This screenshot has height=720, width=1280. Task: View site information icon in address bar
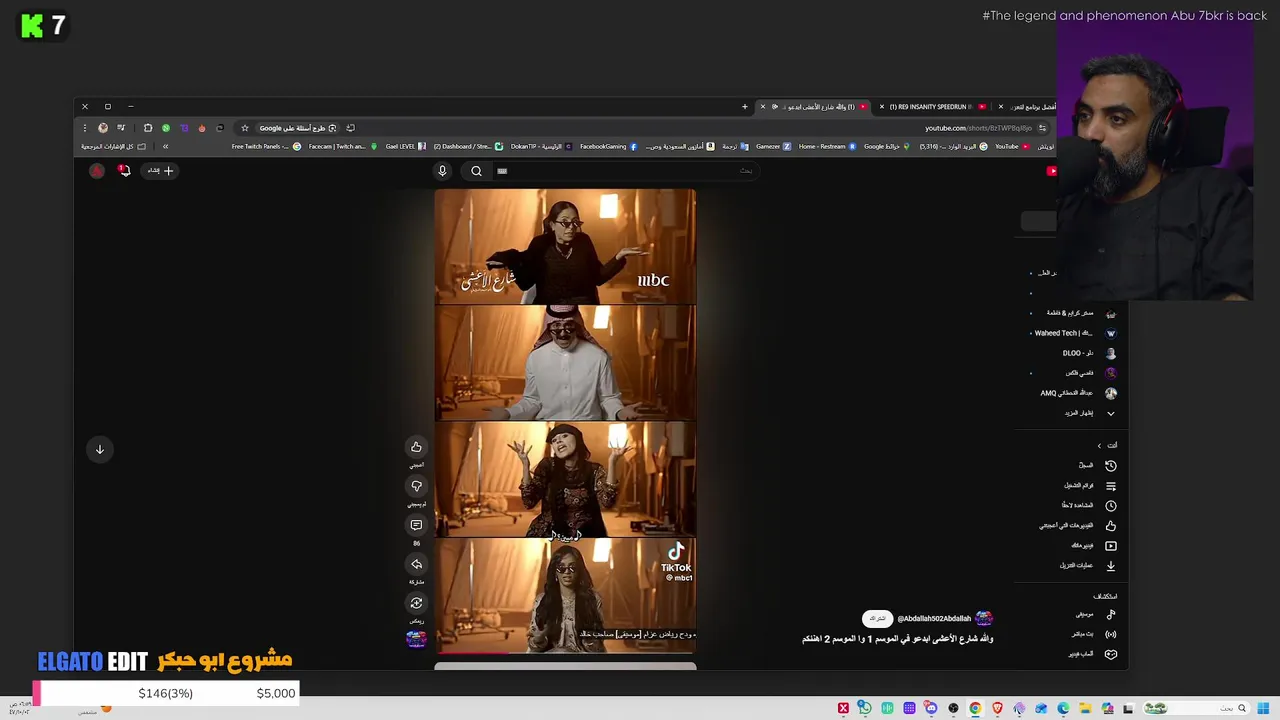coord(1042,128)
